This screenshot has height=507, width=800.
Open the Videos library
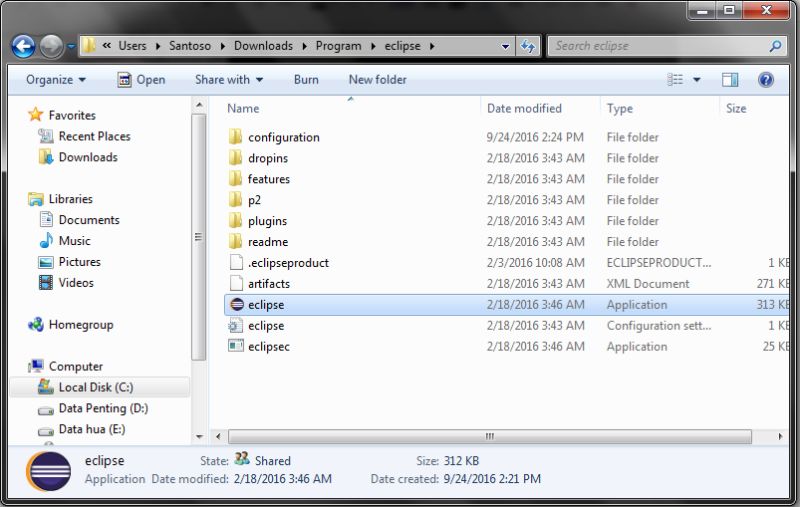pos(76,283)
